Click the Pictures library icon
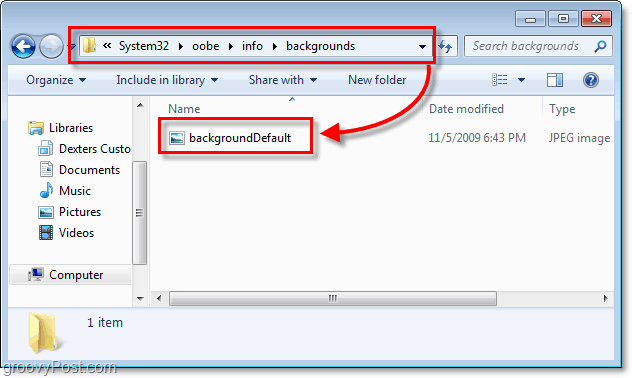This screenshot has height=378, width=632. tap(46, 212)
